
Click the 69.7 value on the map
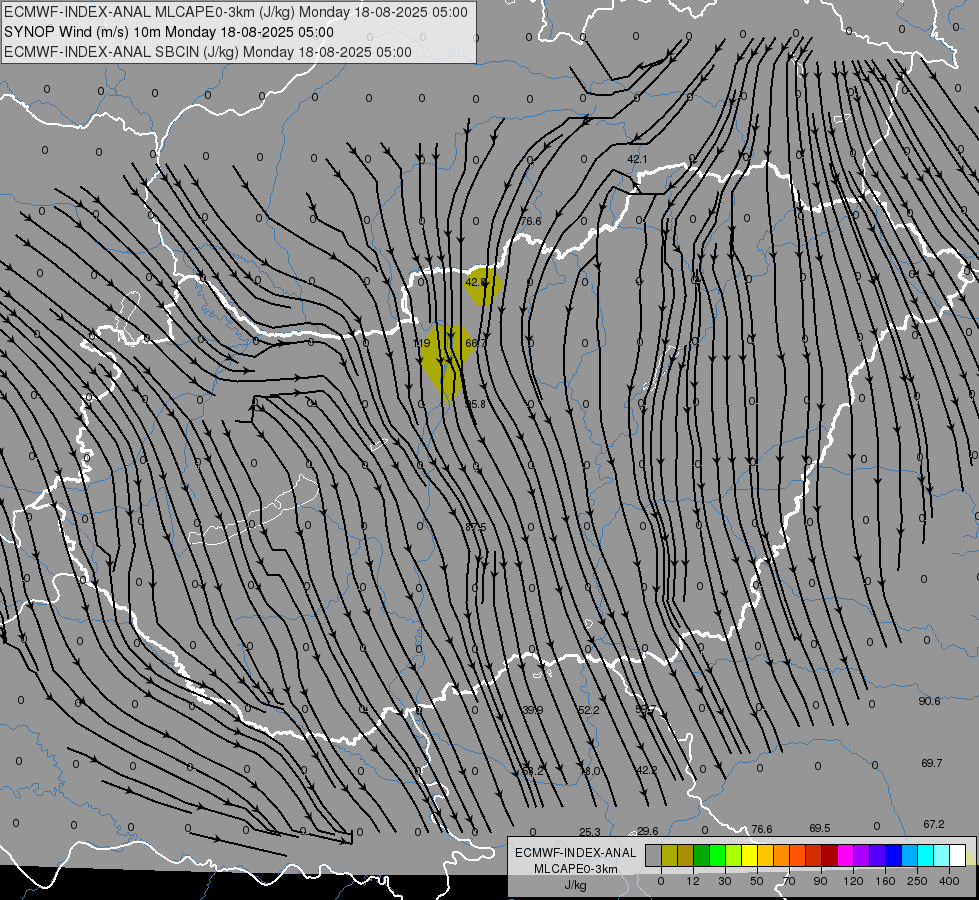point(932,763)
